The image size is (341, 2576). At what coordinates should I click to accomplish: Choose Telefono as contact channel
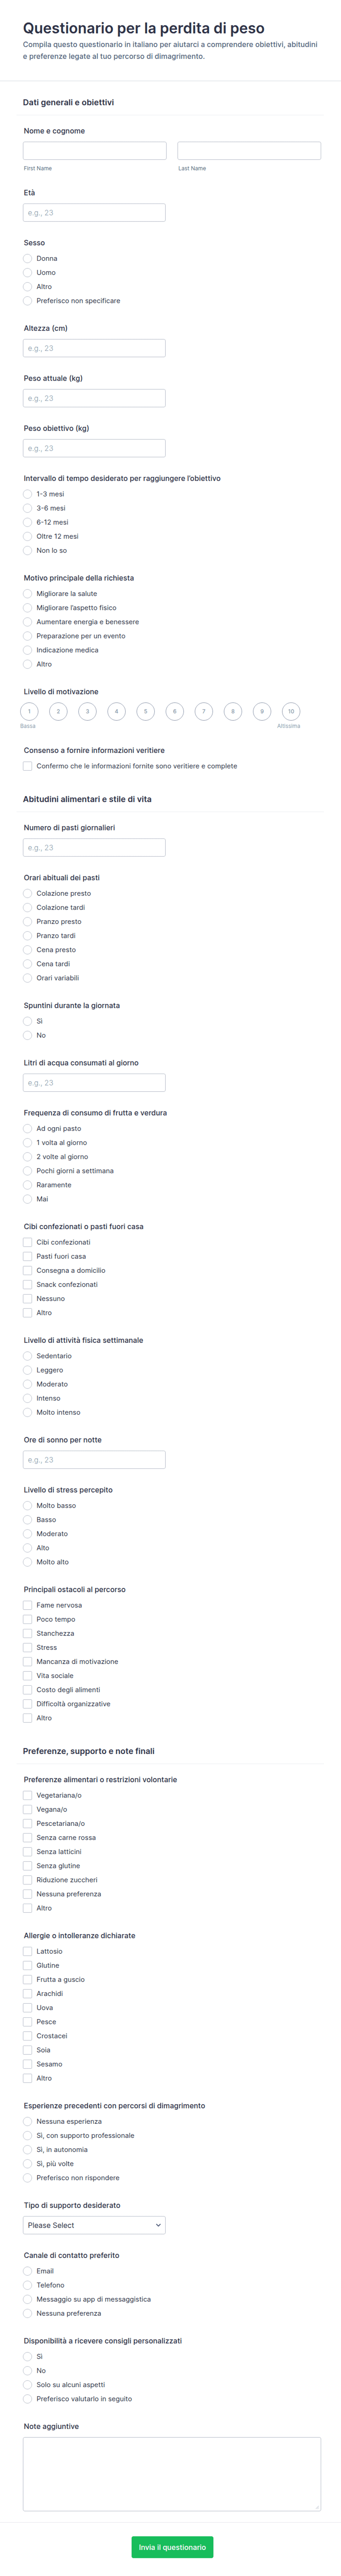pyautogui.click(x=28, y=2285)
